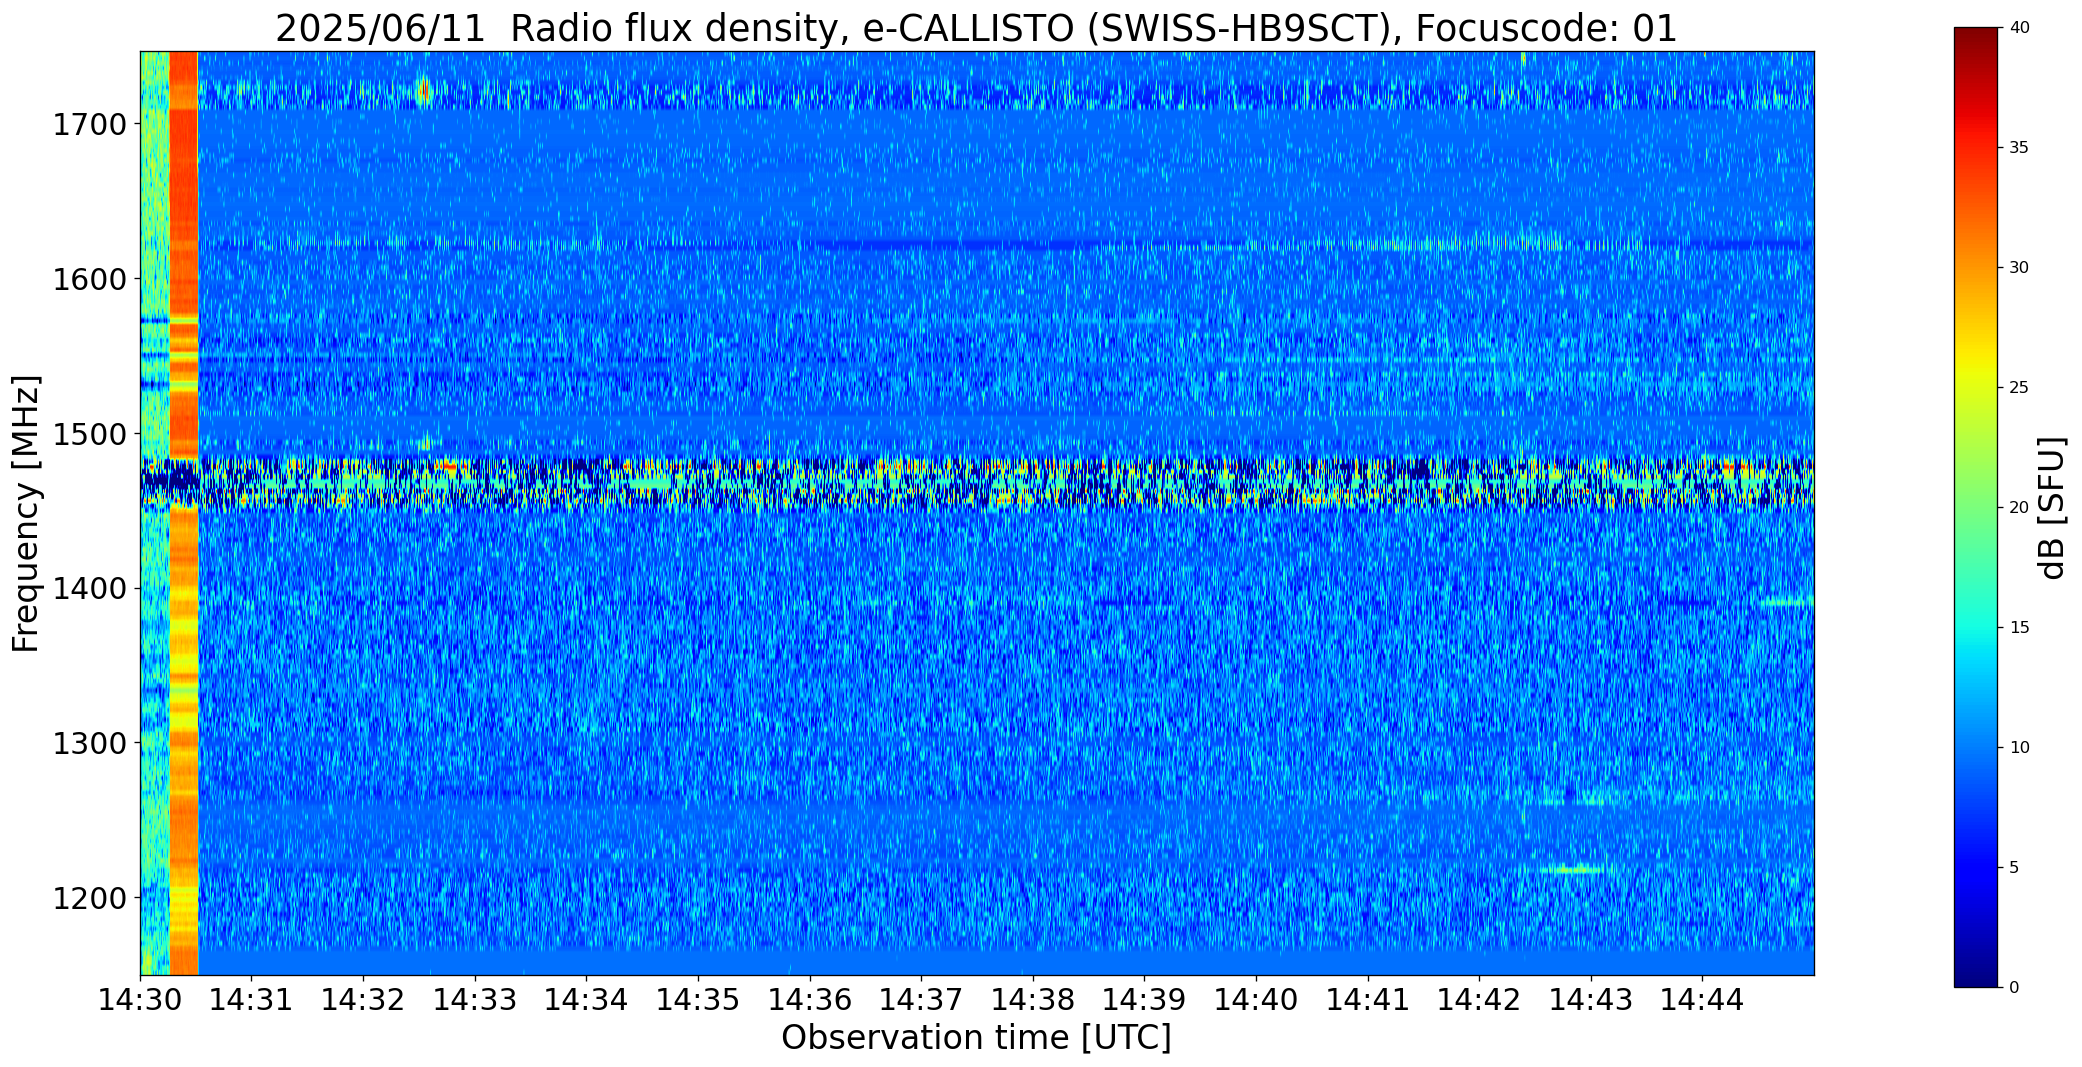Click the 14:30 time tick label
This screenshot has width=2082, height=1067.
(140, 999)
